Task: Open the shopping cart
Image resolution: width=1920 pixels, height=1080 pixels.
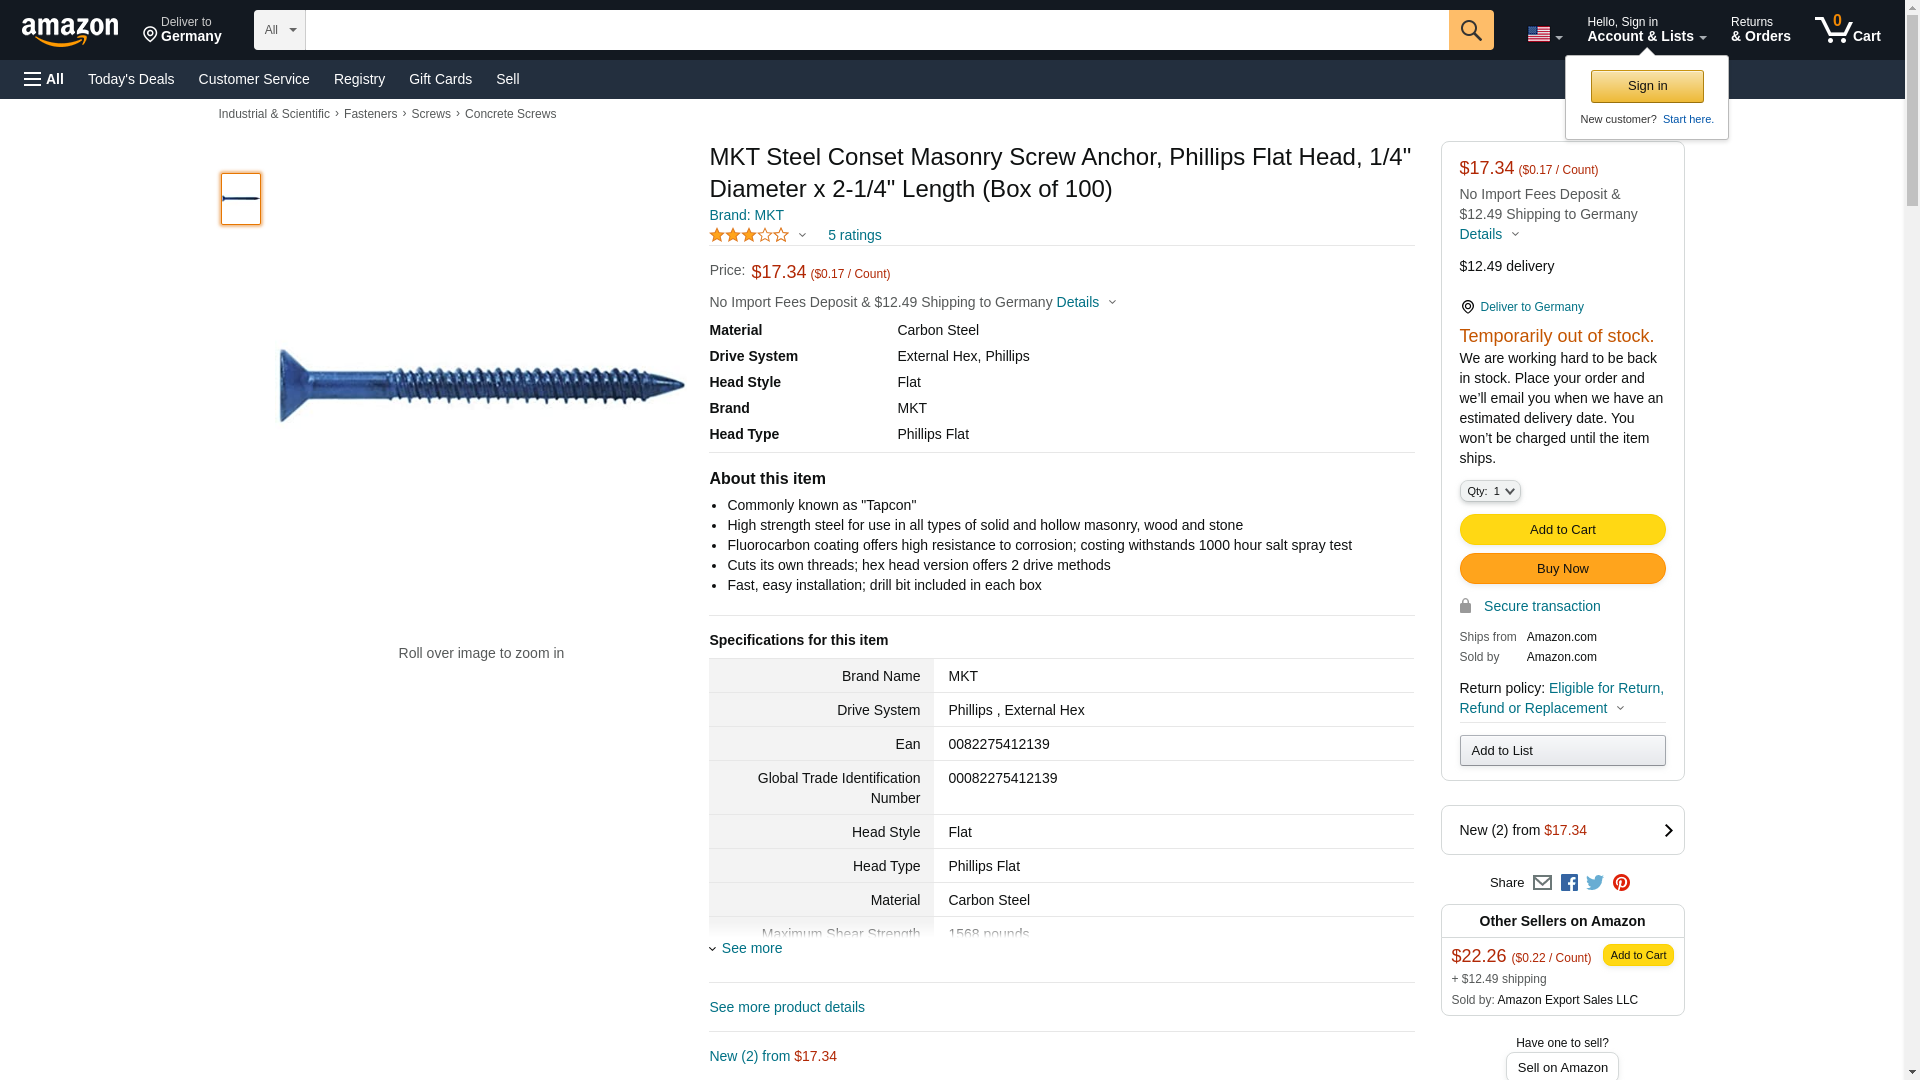Action: (1847, 30)
